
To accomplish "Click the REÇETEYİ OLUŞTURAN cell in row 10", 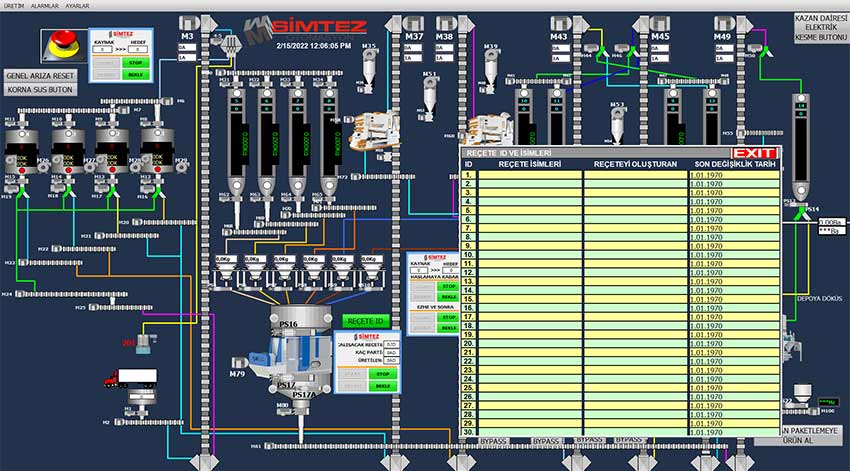I will [635, 255].
